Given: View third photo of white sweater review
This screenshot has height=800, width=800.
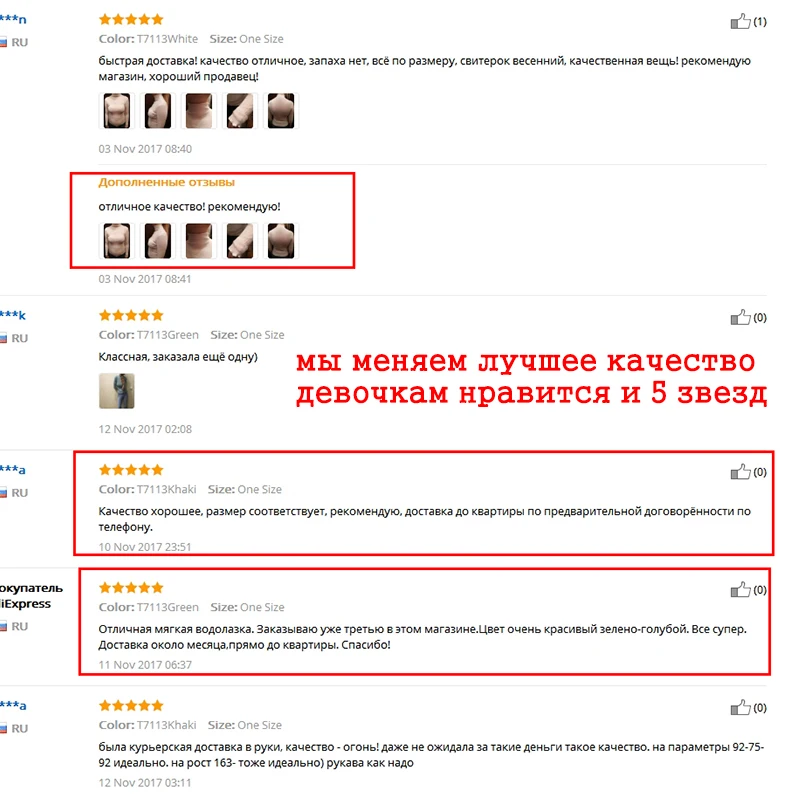Looking at the screenshot, I should click(x=198, y=111).
